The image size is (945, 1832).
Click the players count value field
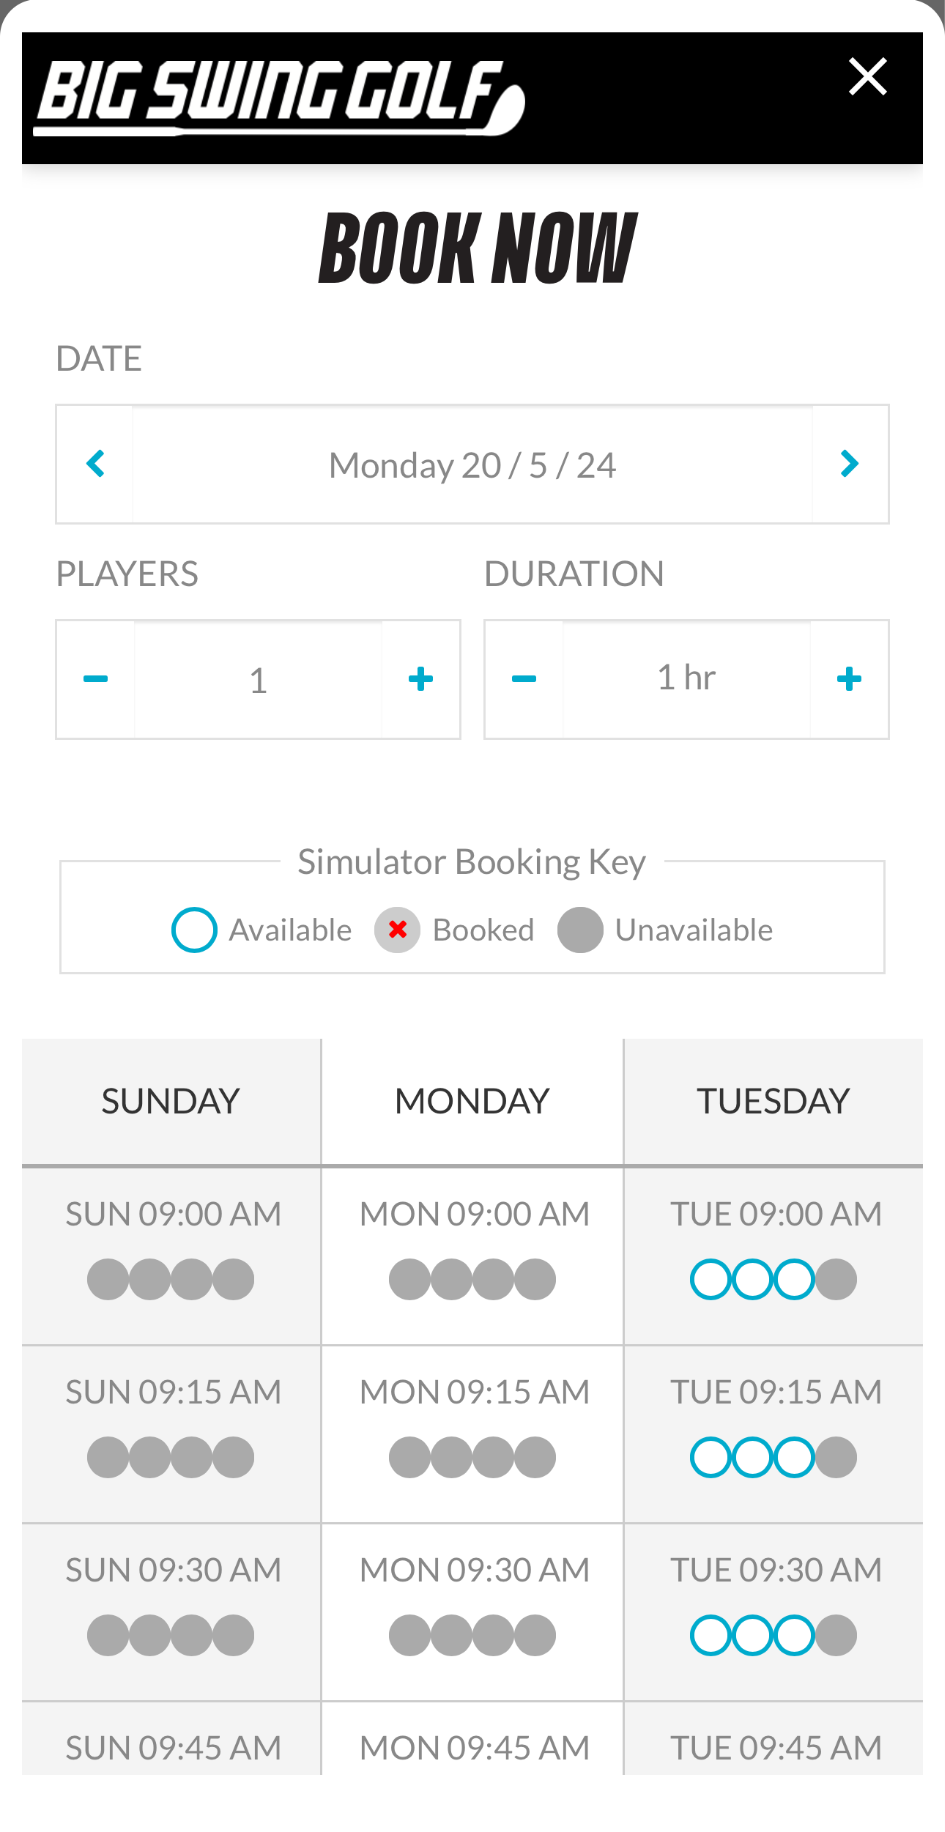(258, 680)
